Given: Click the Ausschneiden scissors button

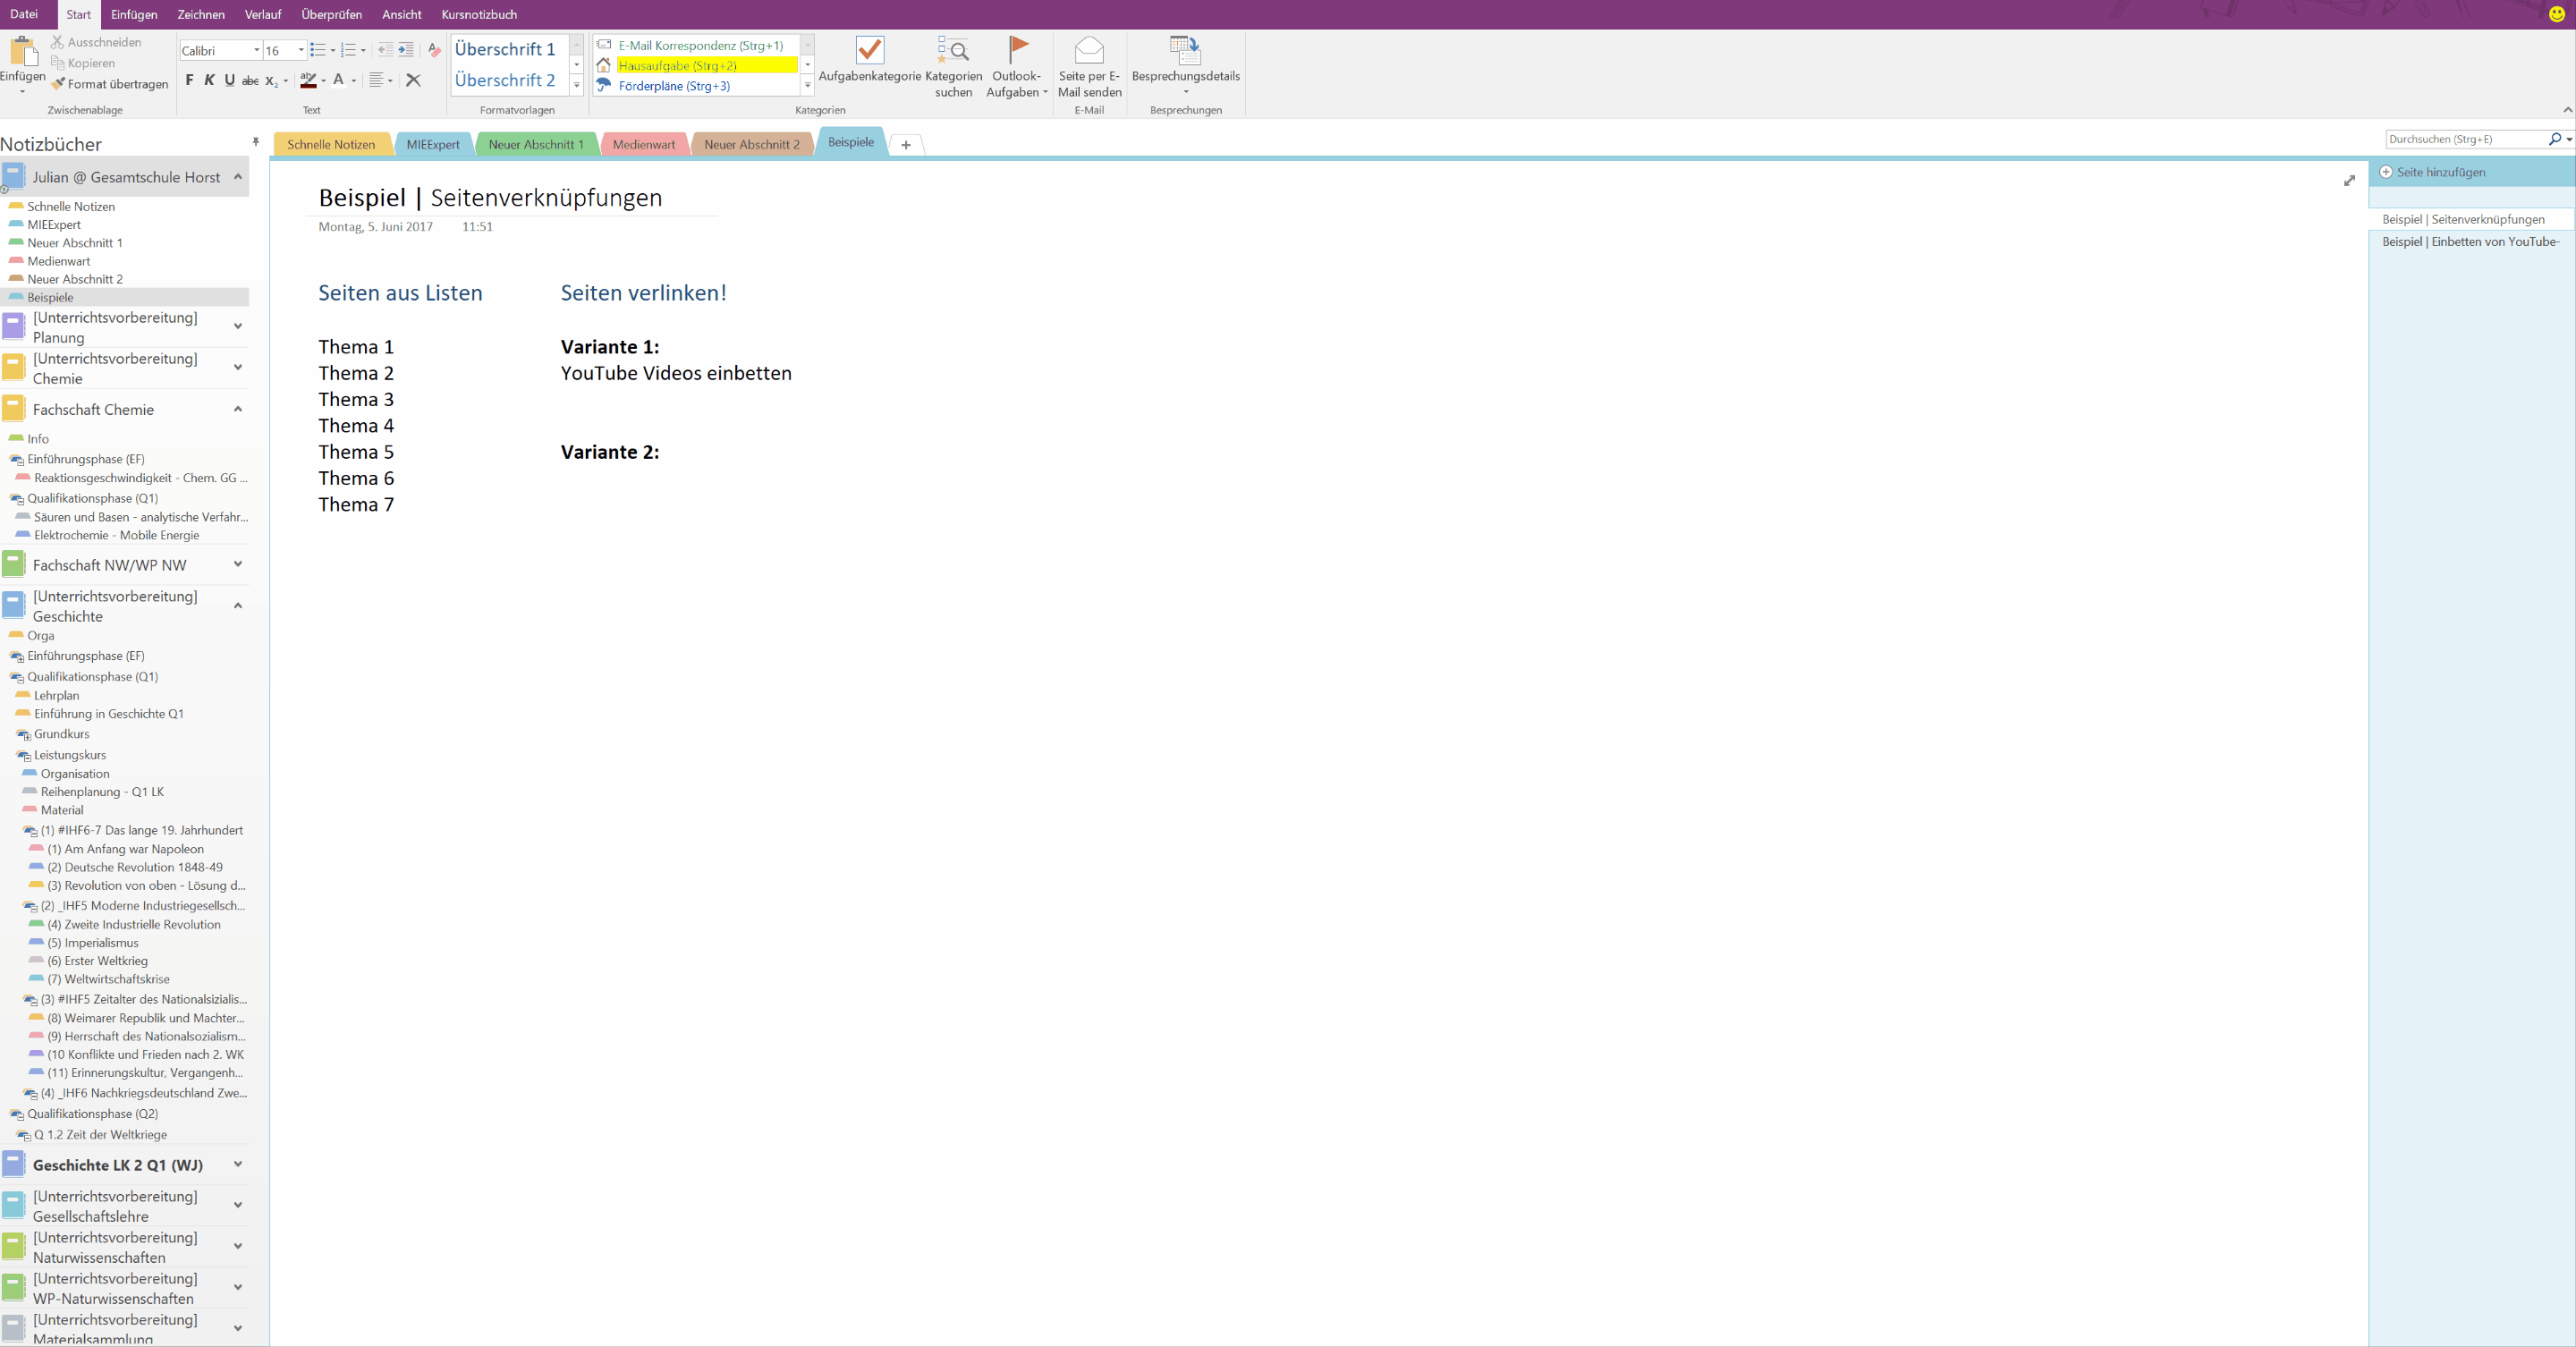Looking at the screenshot, I should click(x=96, y=42).
